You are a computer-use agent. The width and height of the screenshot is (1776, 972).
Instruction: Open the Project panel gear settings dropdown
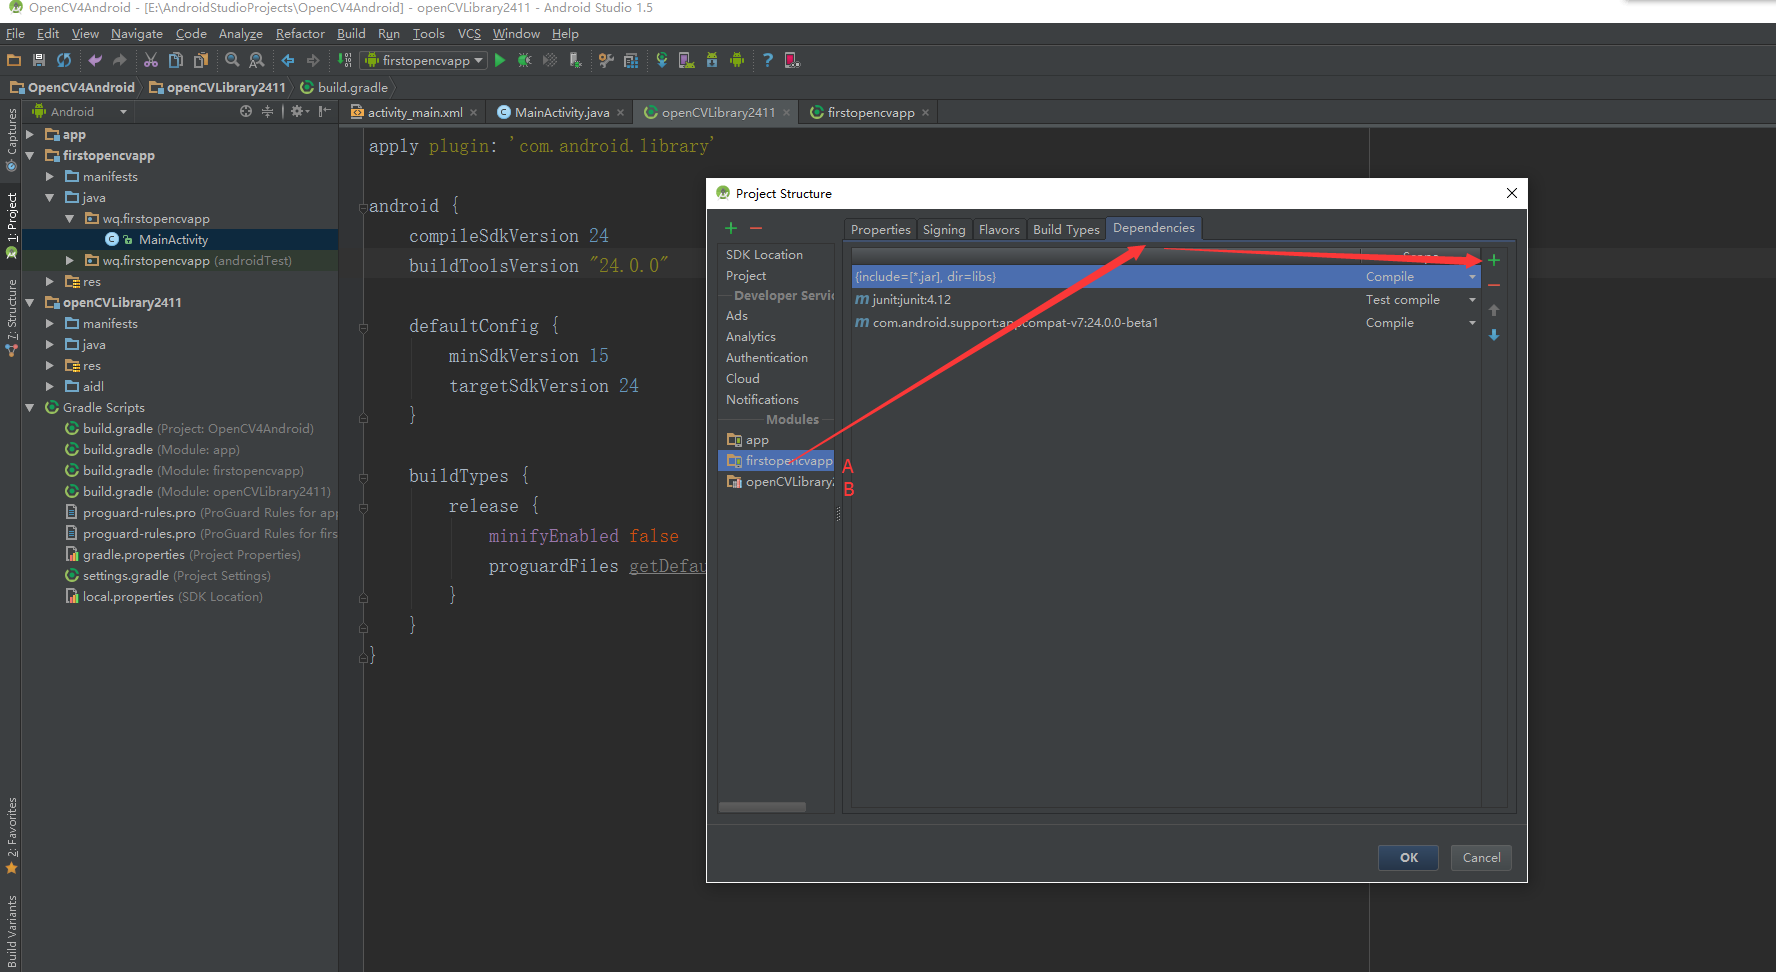click(300, 111)
